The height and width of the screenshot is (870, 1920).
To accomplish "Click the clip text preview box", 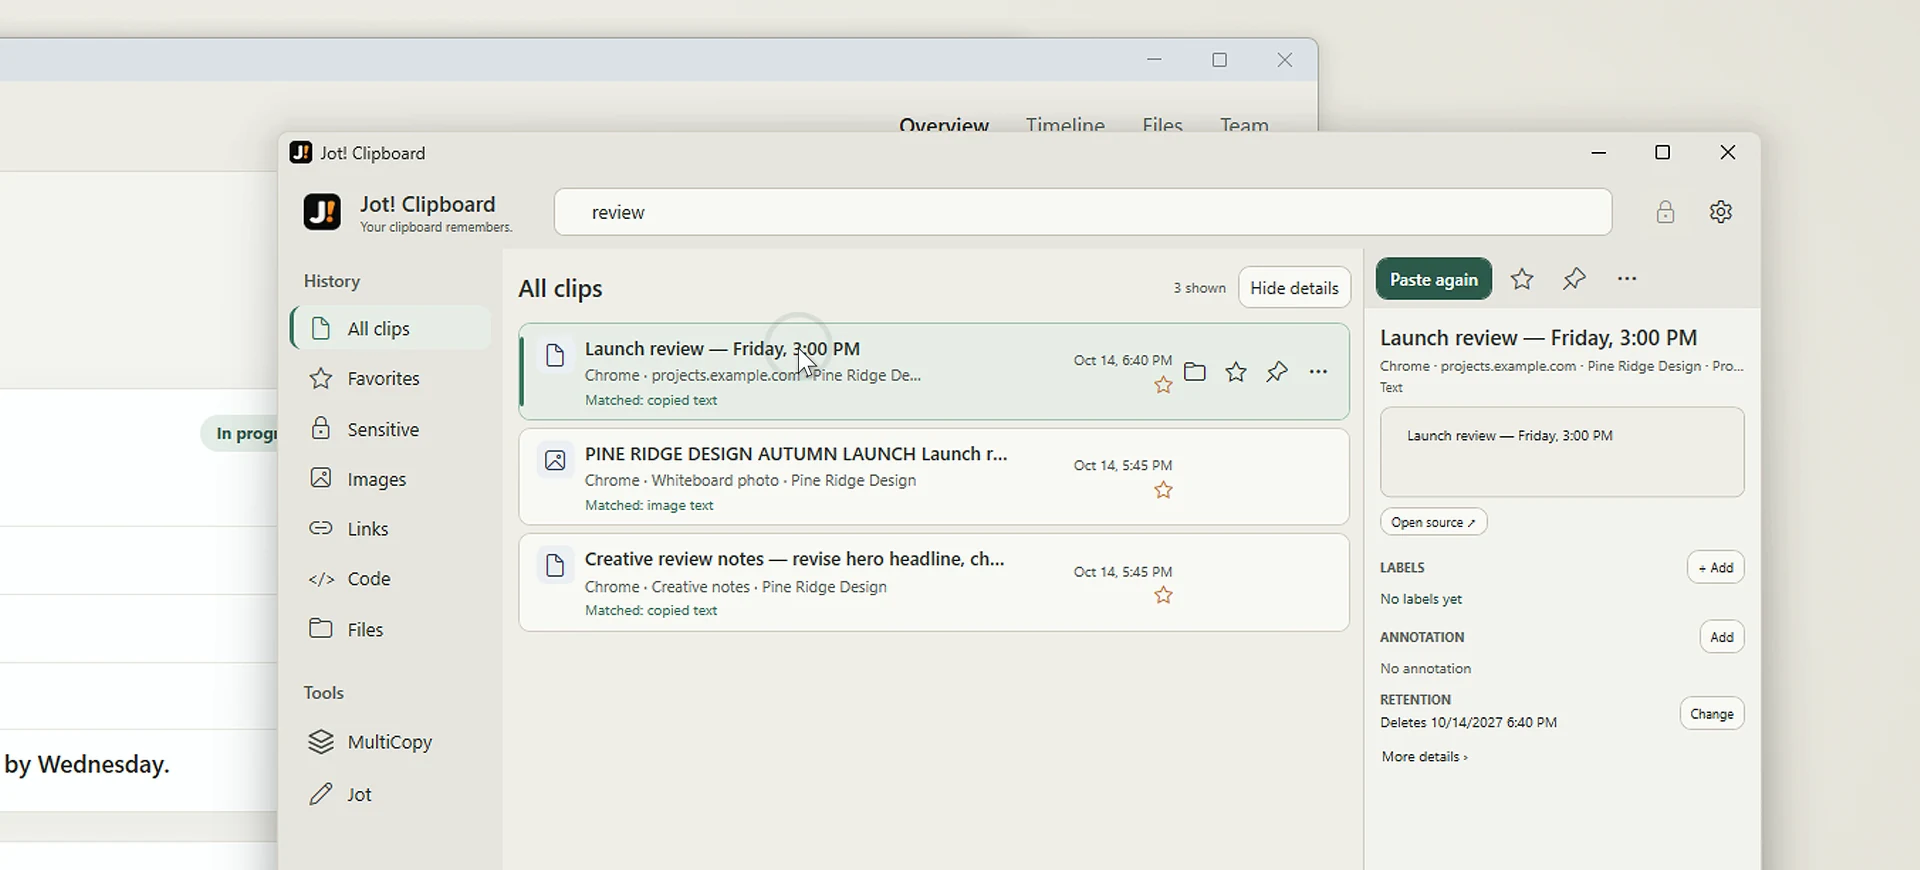I will 1562,452.
